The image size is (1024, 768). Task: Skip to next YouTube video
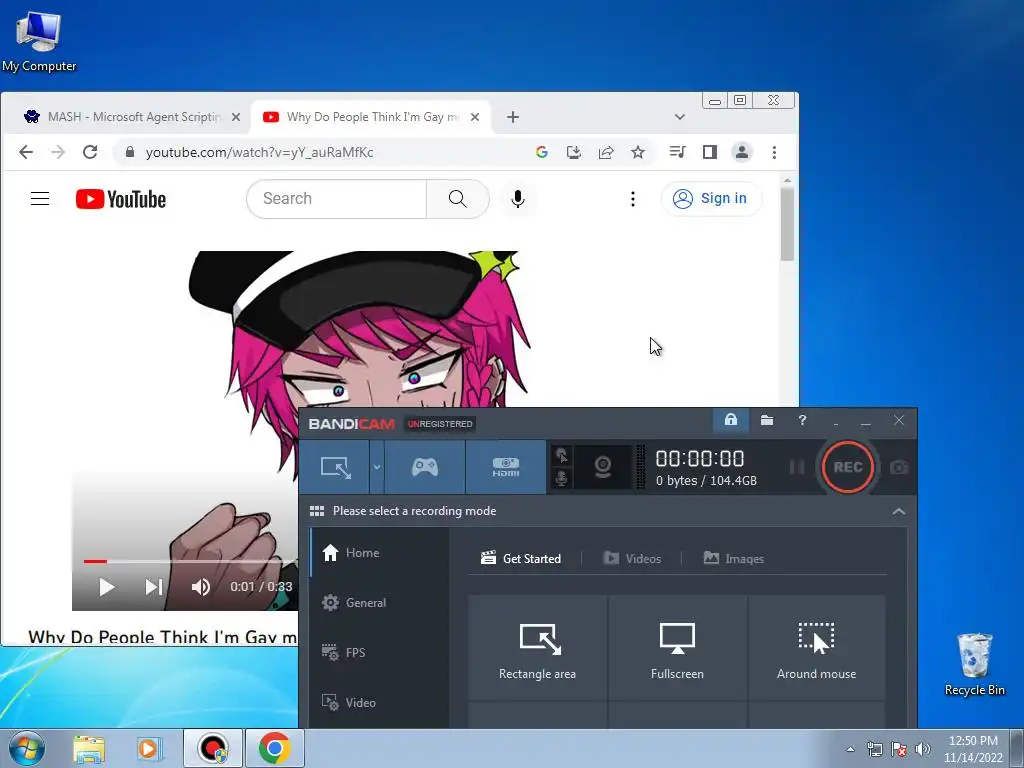point(154,586)
